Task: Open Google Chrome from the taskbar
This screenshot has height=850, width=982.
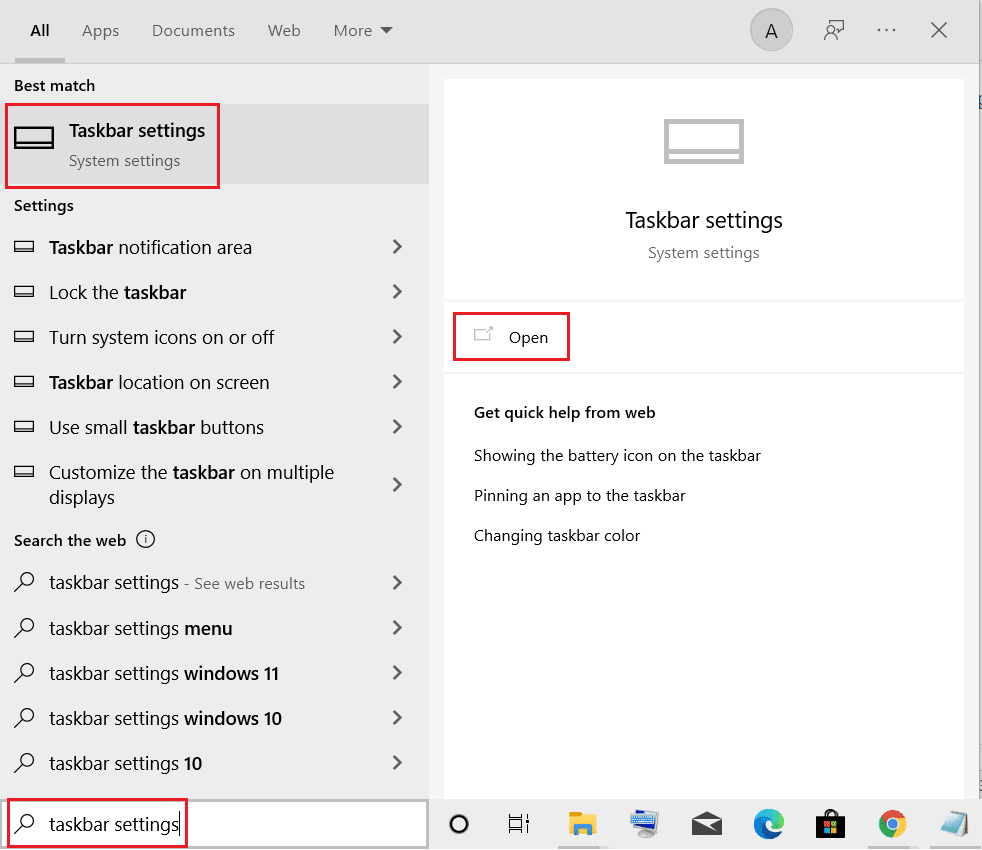Action: coord(892,824)
